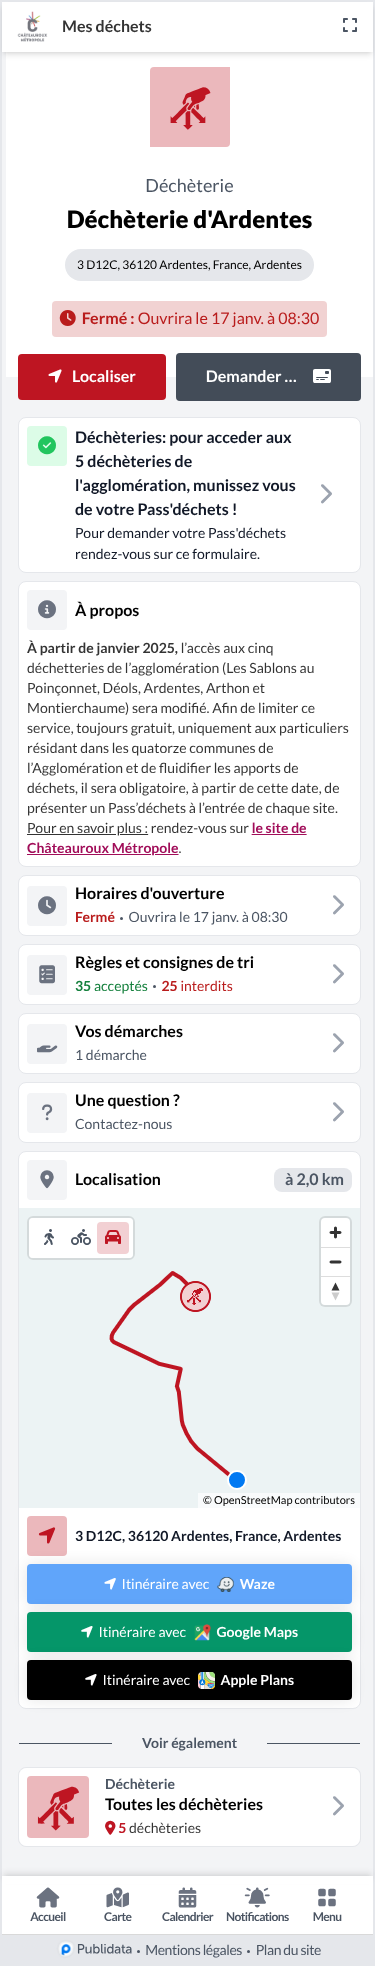Expand Horaires d'ouverture section
The image size is (375, 1966).
point(189,905)
